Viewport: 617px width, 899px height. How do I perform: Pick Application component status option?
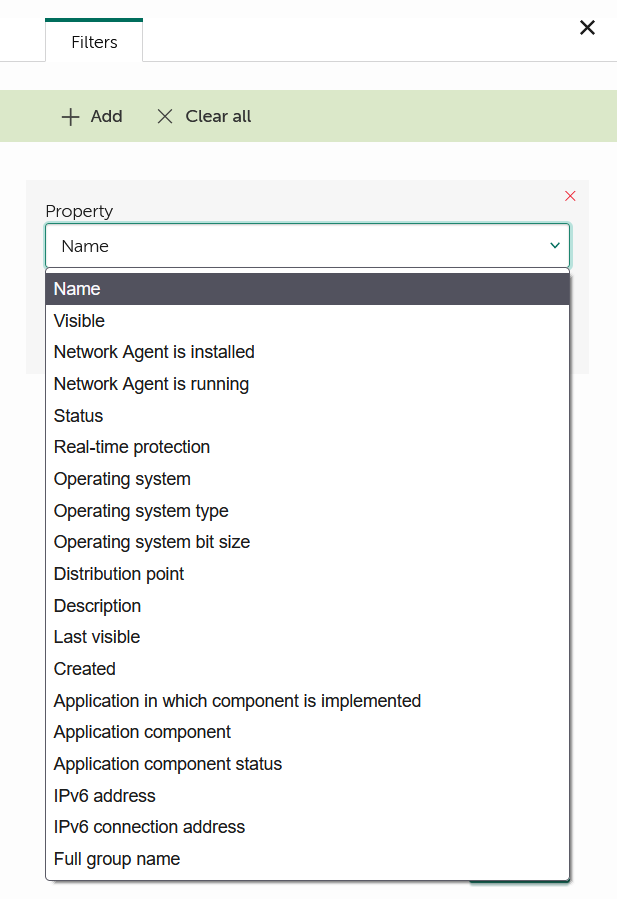click(168, 764)
